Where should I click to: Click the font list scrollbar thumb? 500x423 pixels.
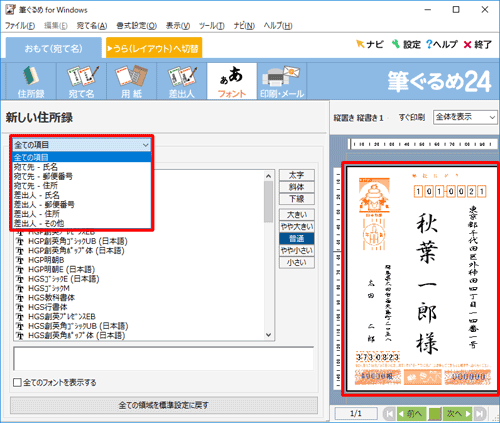[x=268, y=202]
